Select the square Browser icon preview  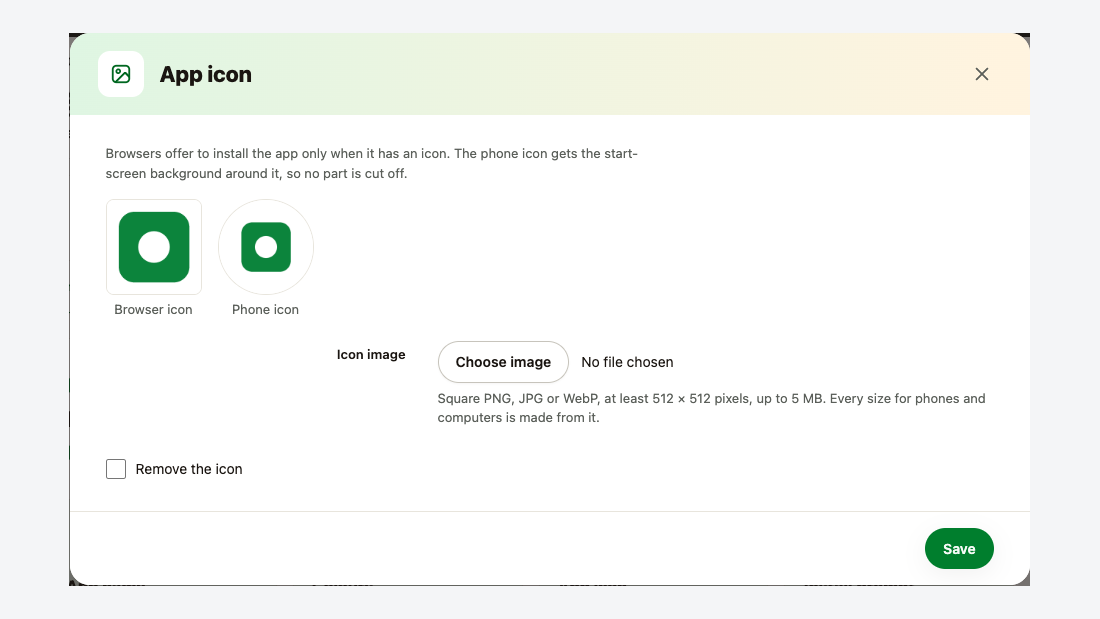coord(154,247)
